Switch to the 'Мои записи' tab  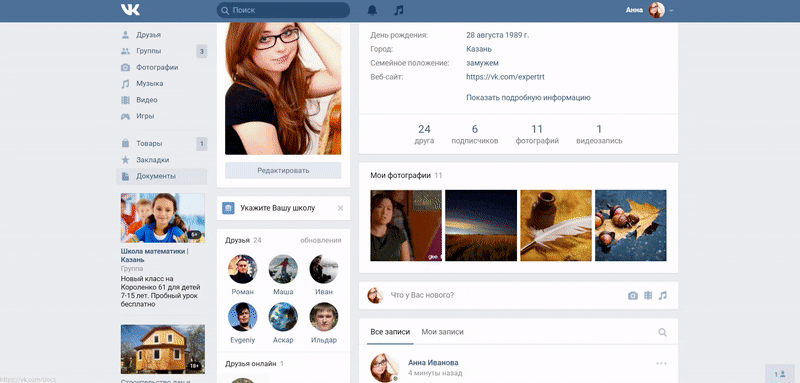[x=442, y=331]
